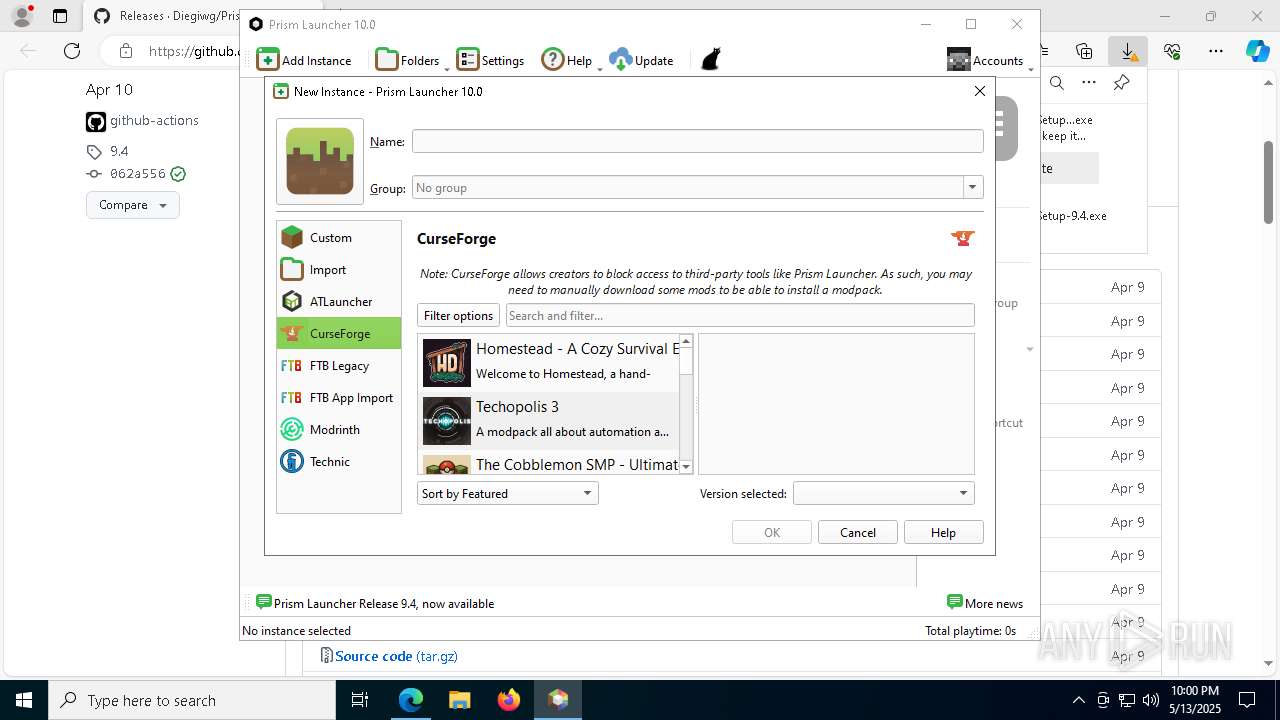
Task: Open the Edge tab actions icon
Action: click(x=60, y=16)
